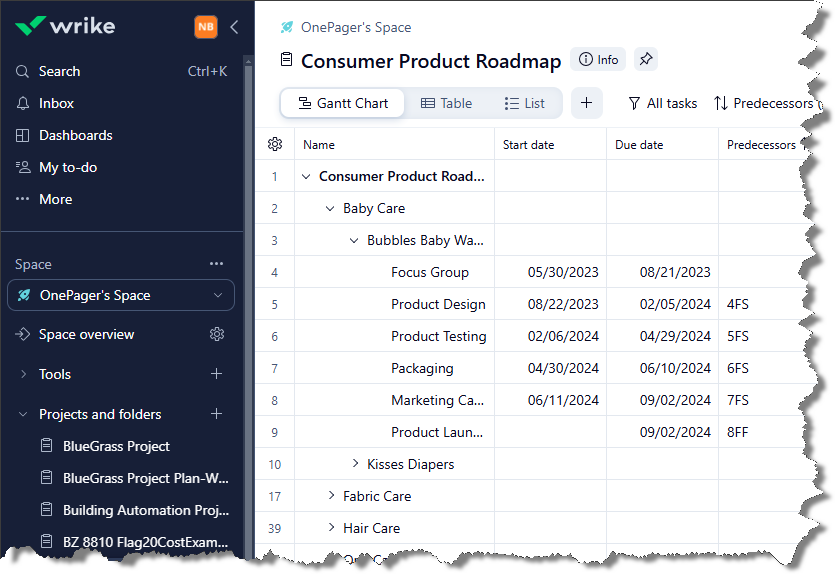Viewport: 835px width, 574px height.
Task: Expand the Fabric Care group
Action: pos(331,495)
